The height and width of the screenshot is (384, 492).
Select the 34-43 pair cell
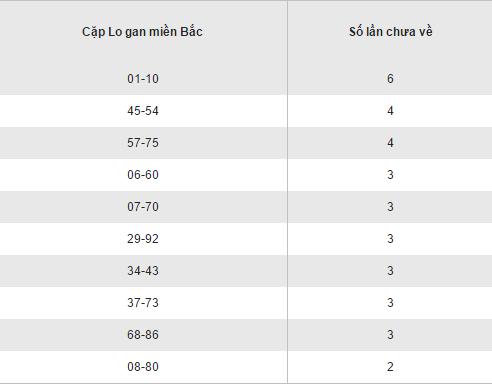[x=143, y=271]
